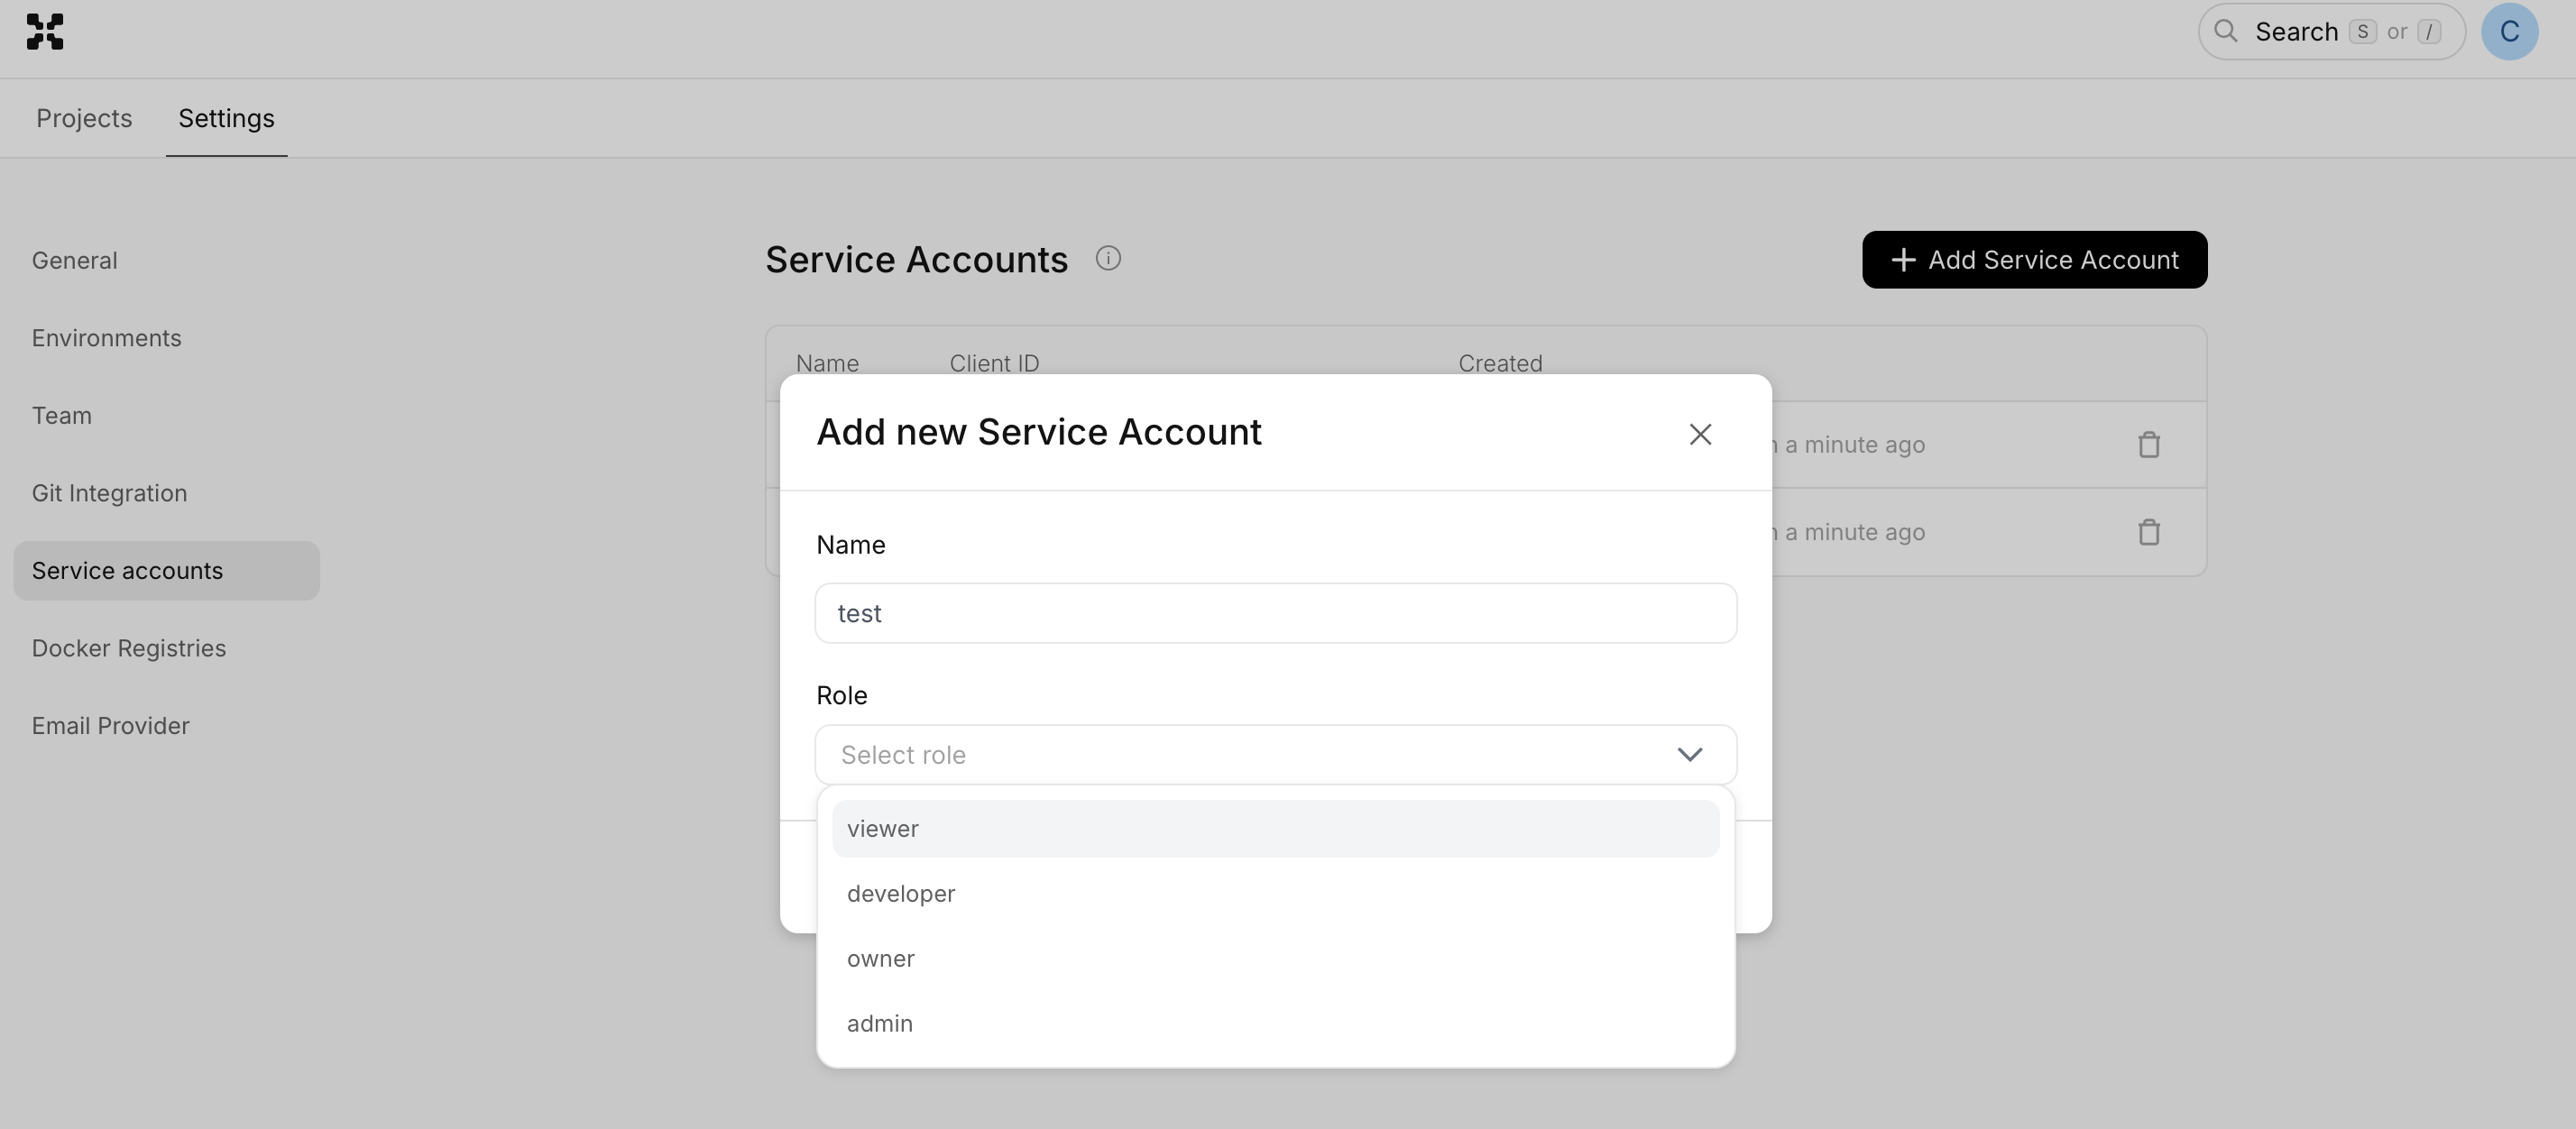Viewport: 2576px width, 1129px height.
Task: Open Email Provider settings
Action: [110, 725]
